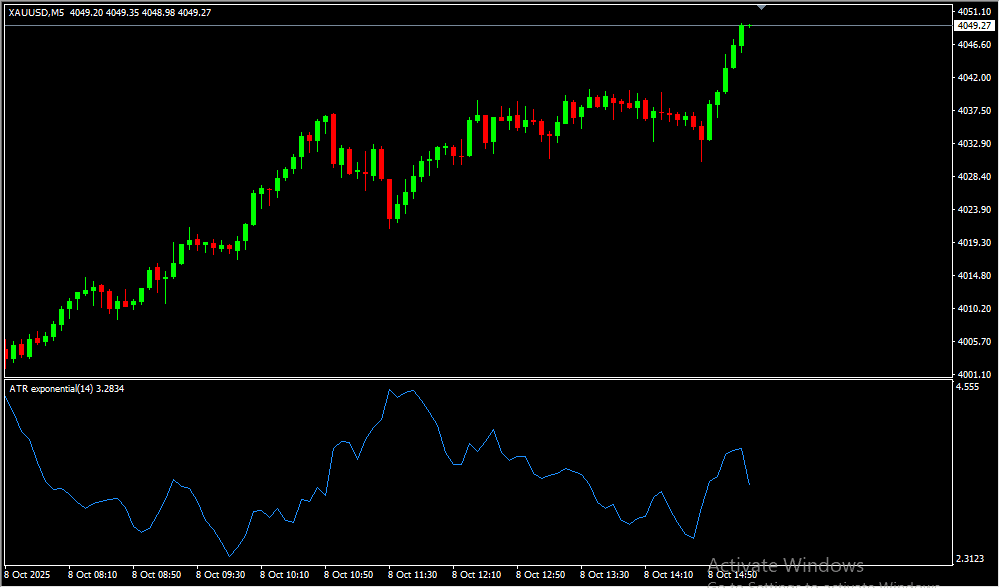Screen dimensions: 1000x588
Task: Click the 4014.80 level on price axis
Action: click(973, 276)
